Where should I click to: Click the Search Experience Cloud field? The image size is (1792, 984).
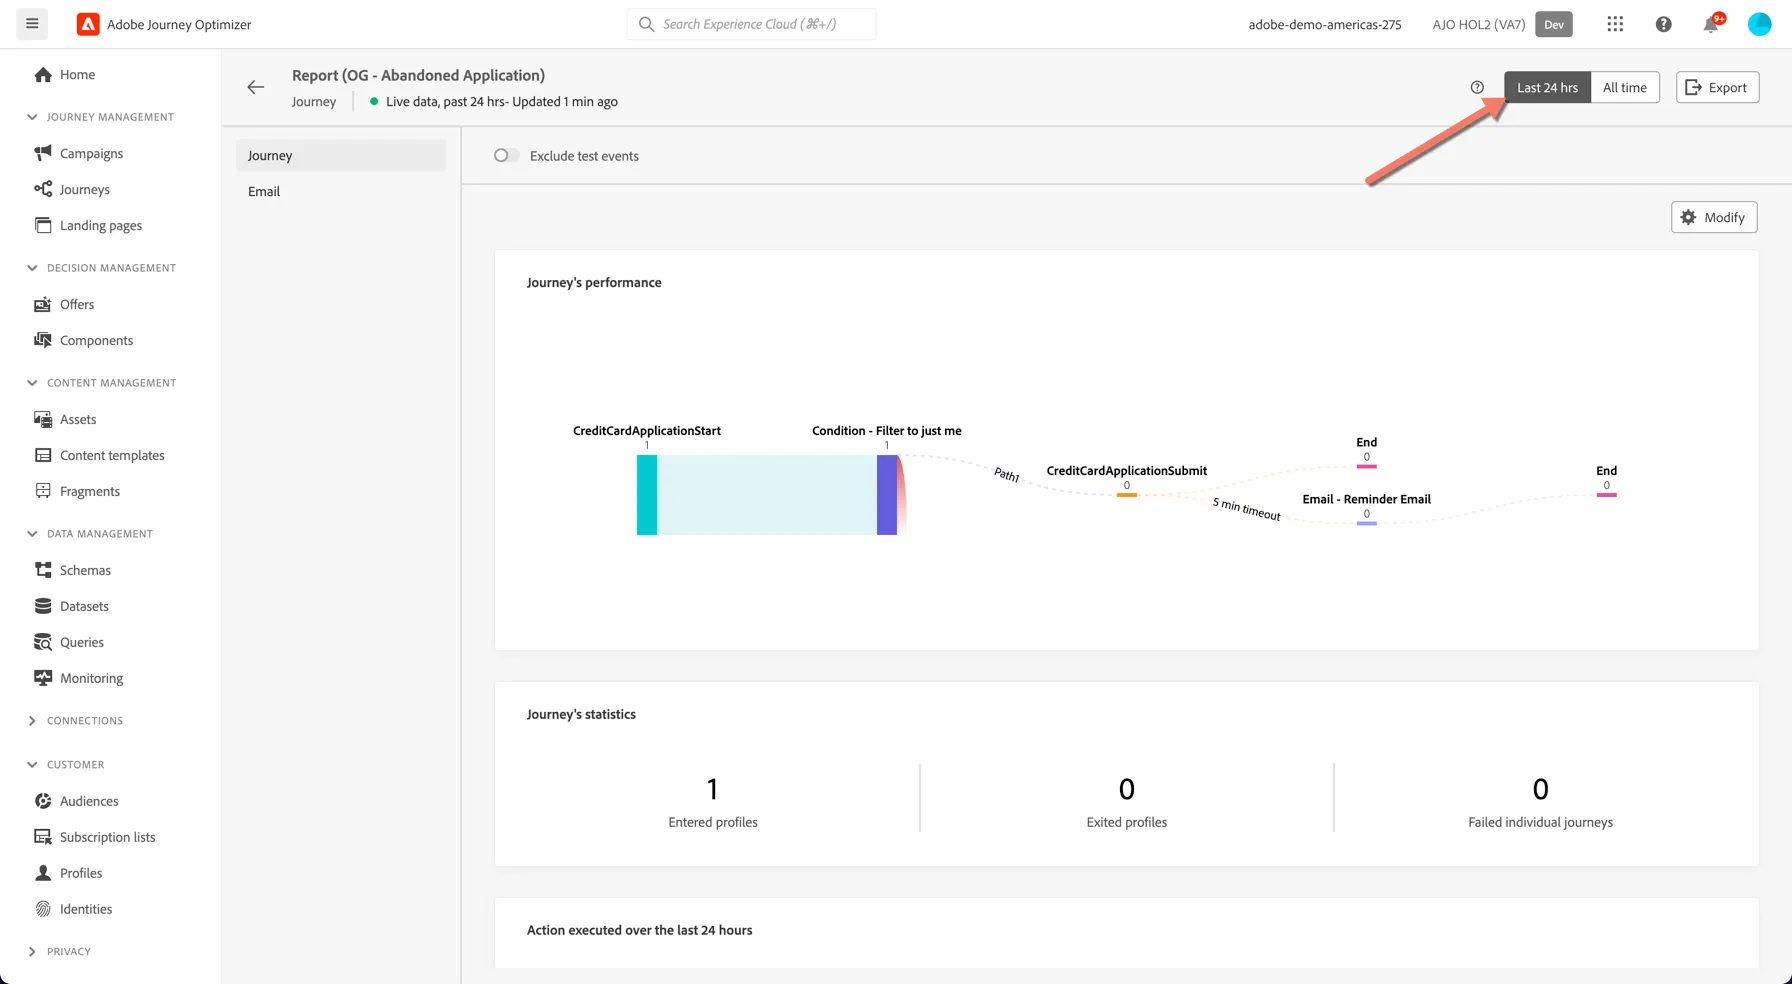(x=751, y=24)
